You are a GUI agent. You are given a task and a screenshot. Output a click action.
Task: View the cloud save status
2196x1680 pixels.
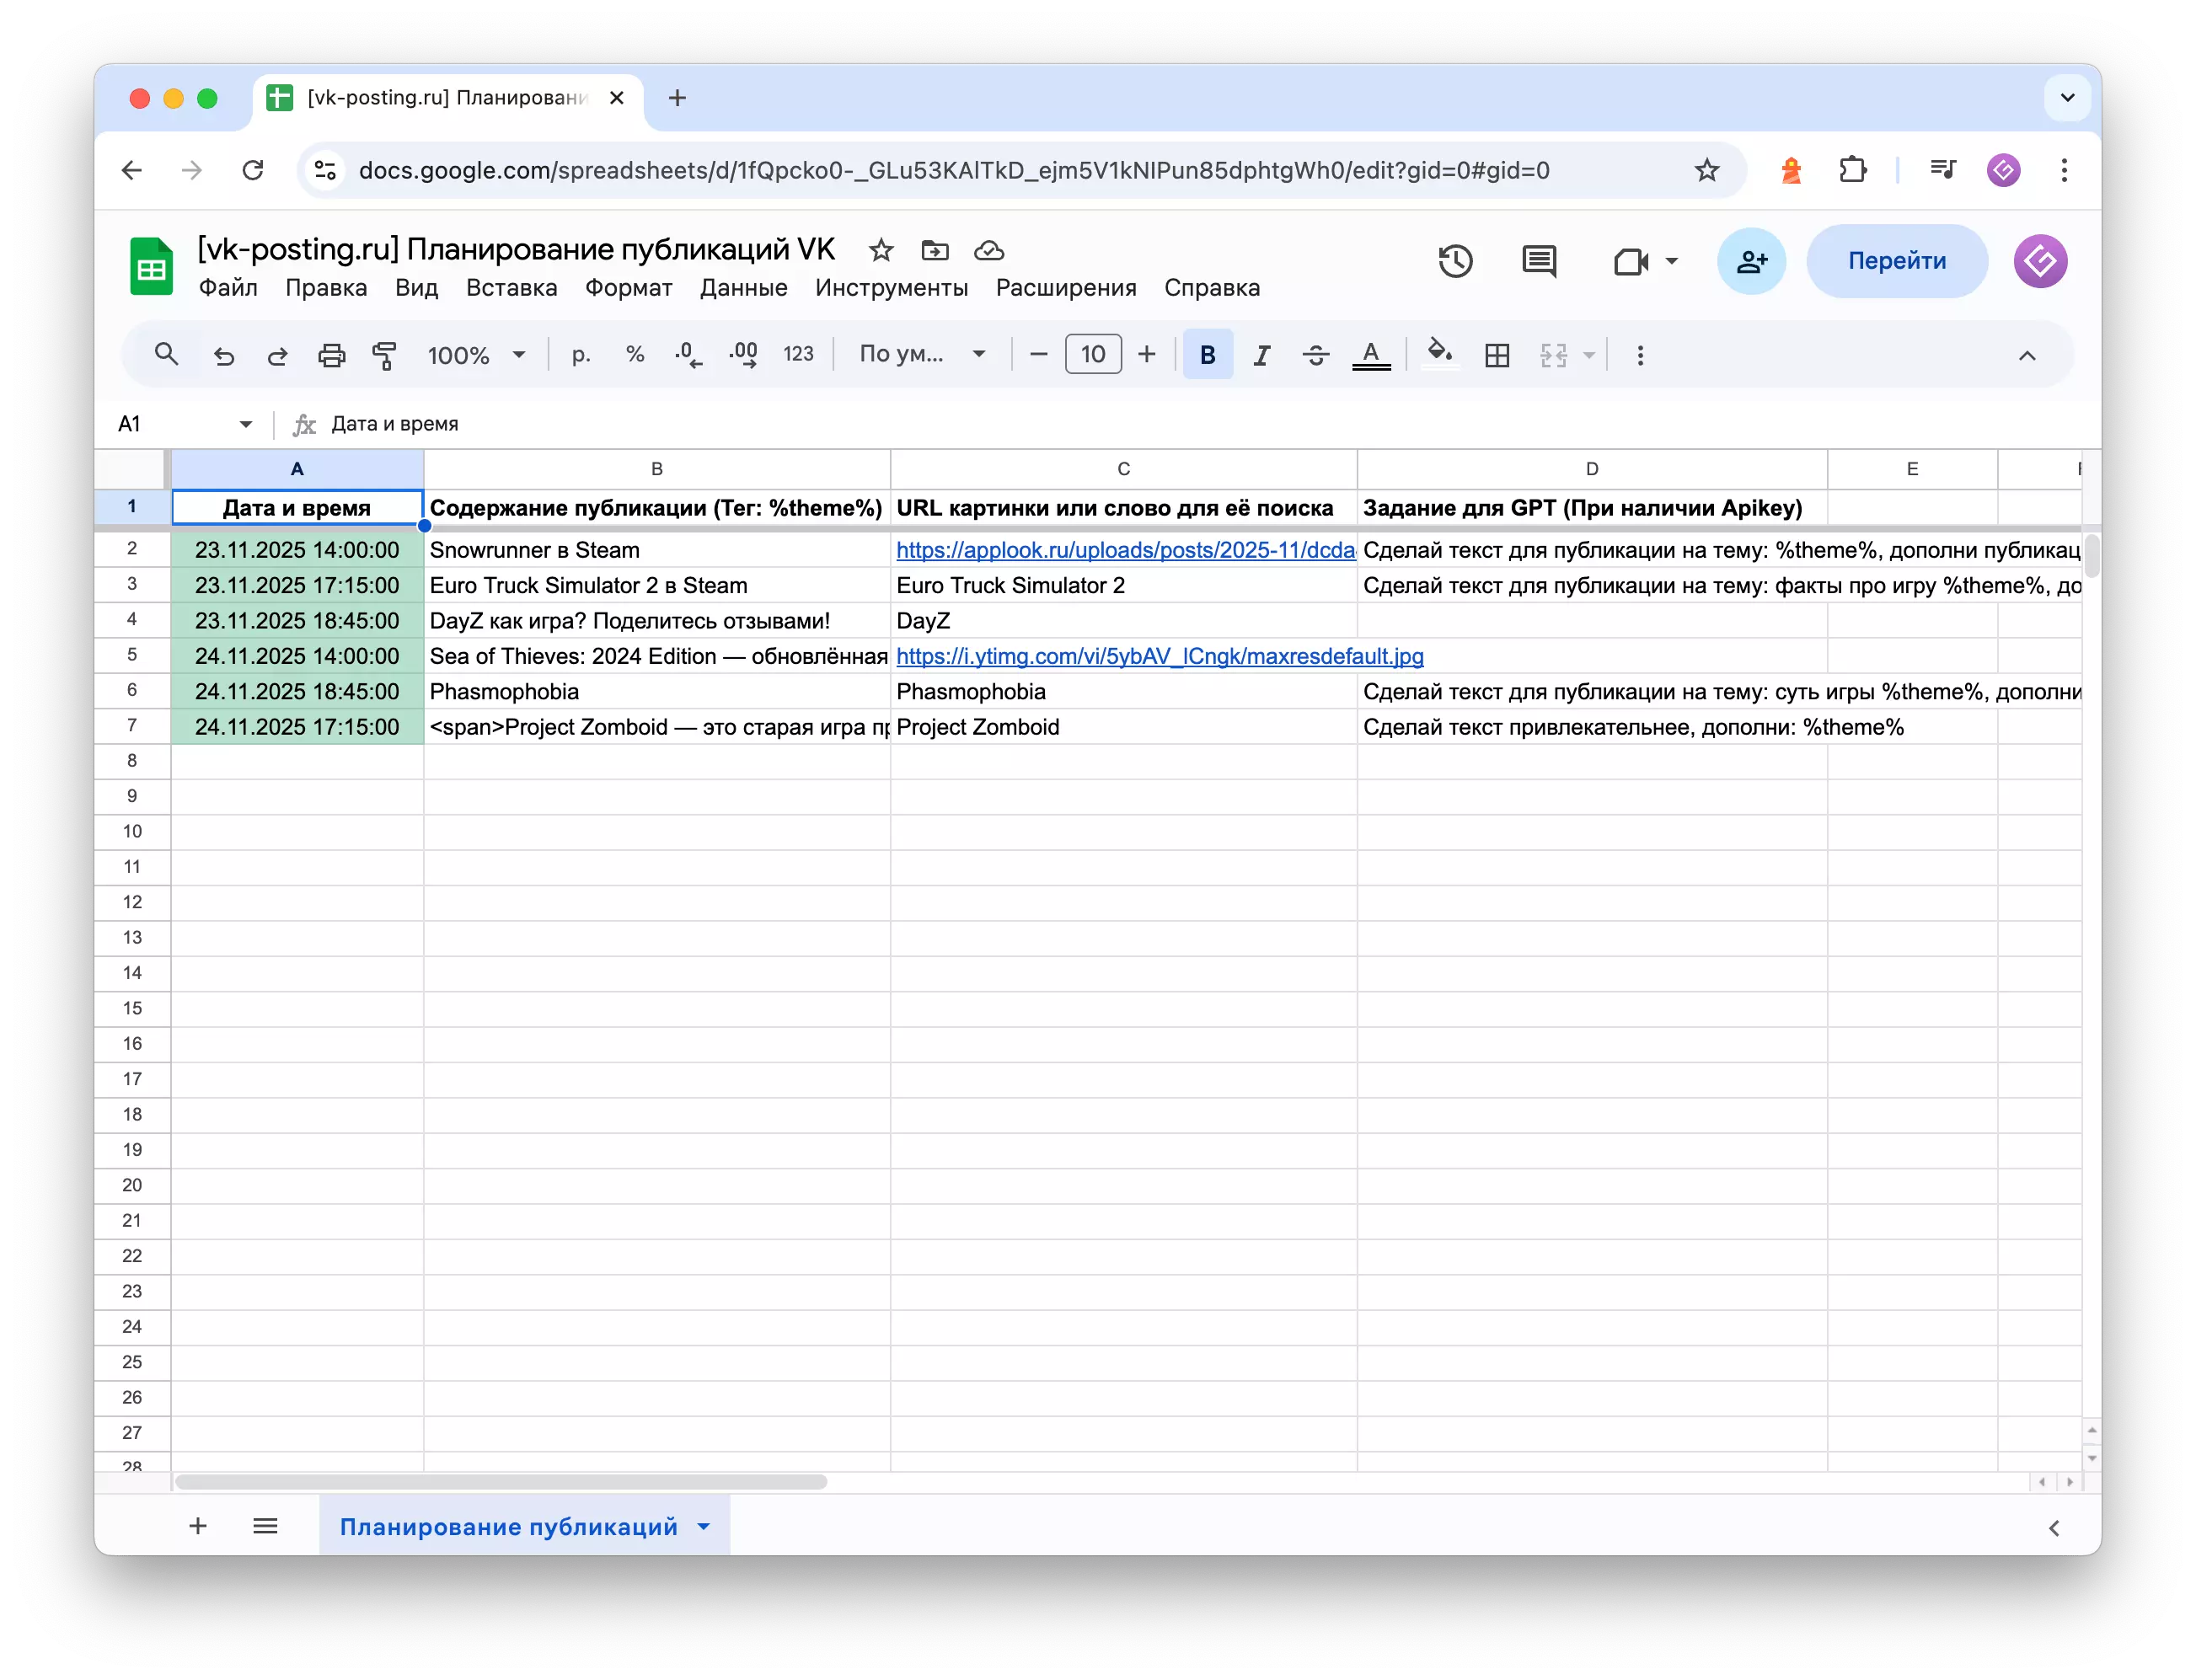989,250
